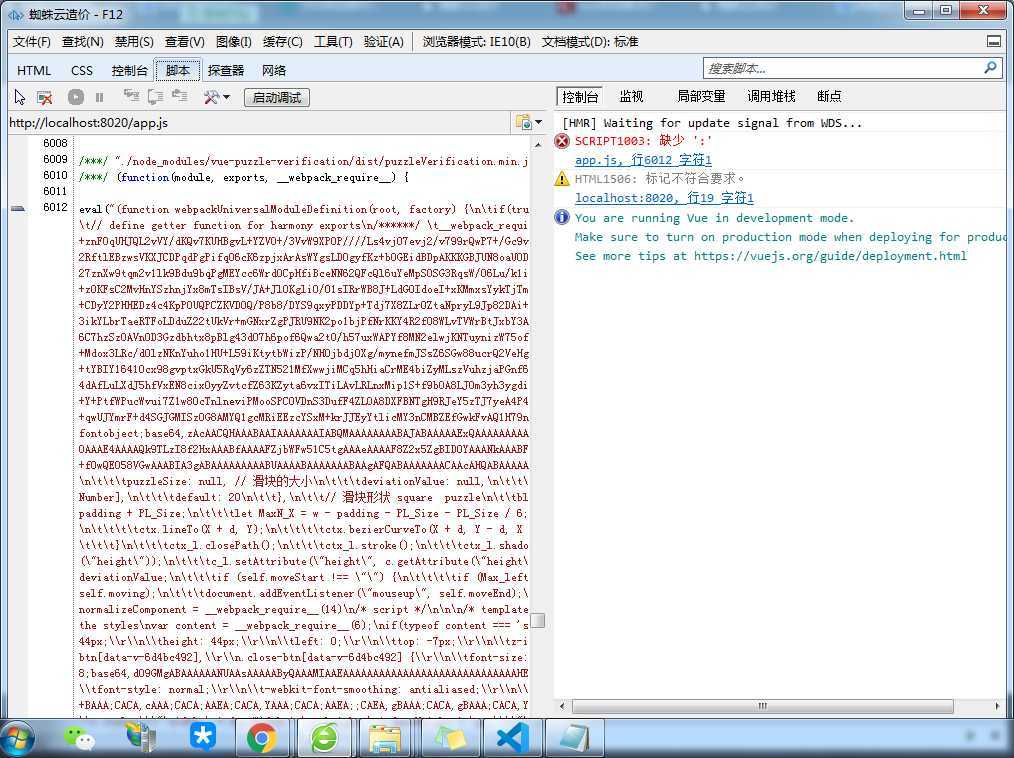The height and width of the screenshot is (758, 1014).
Task: Open the 图像(I) menu
Action: tap(233, 41)
